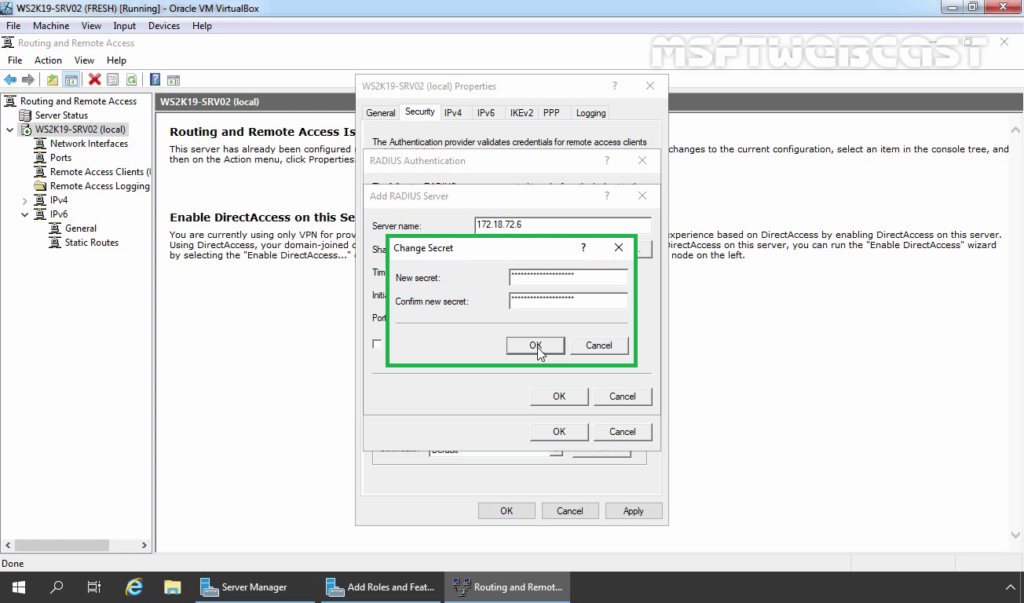Switch to the IKEv2 tab in Properties

[521, 113]
